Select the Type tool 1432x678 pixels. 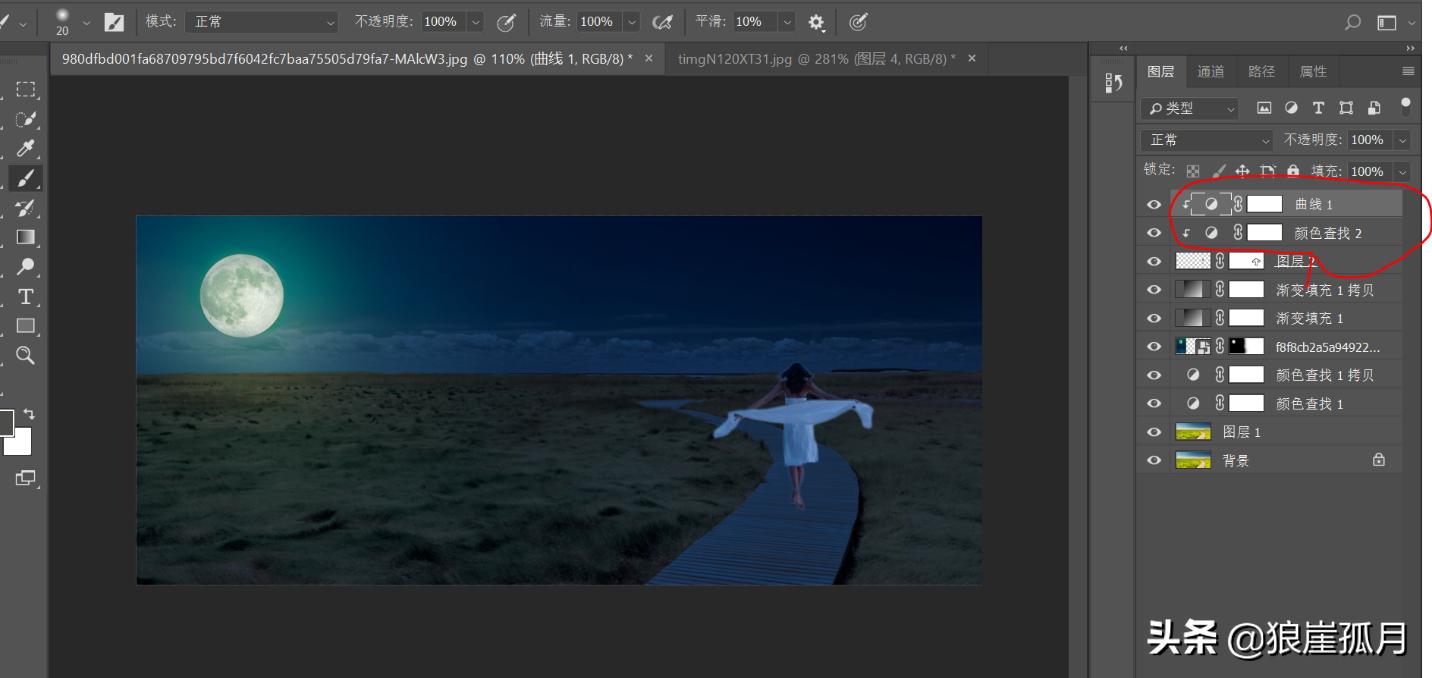[x=27, y=296]
